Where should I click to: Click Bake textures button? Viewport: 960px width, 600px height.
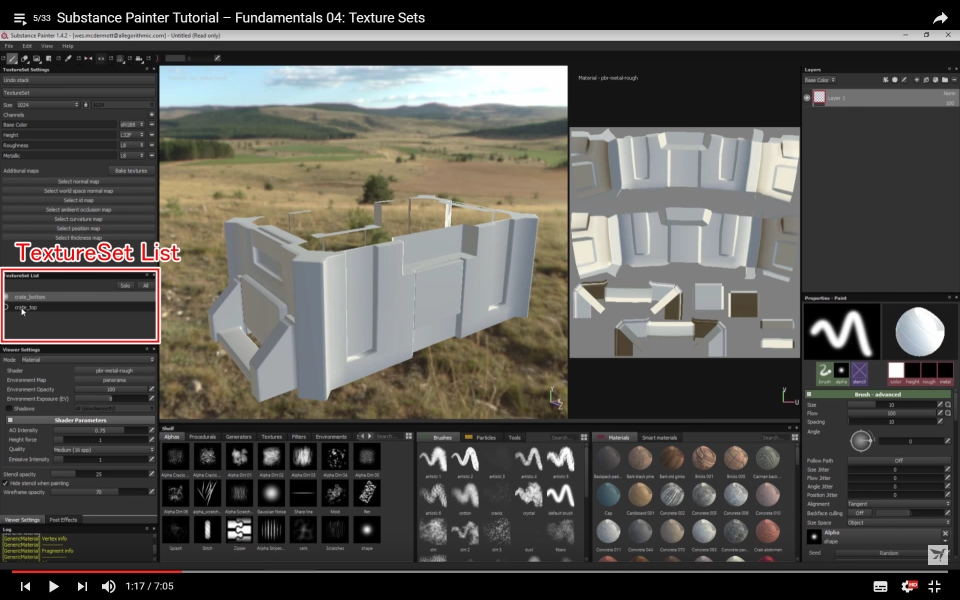(131, 171)
